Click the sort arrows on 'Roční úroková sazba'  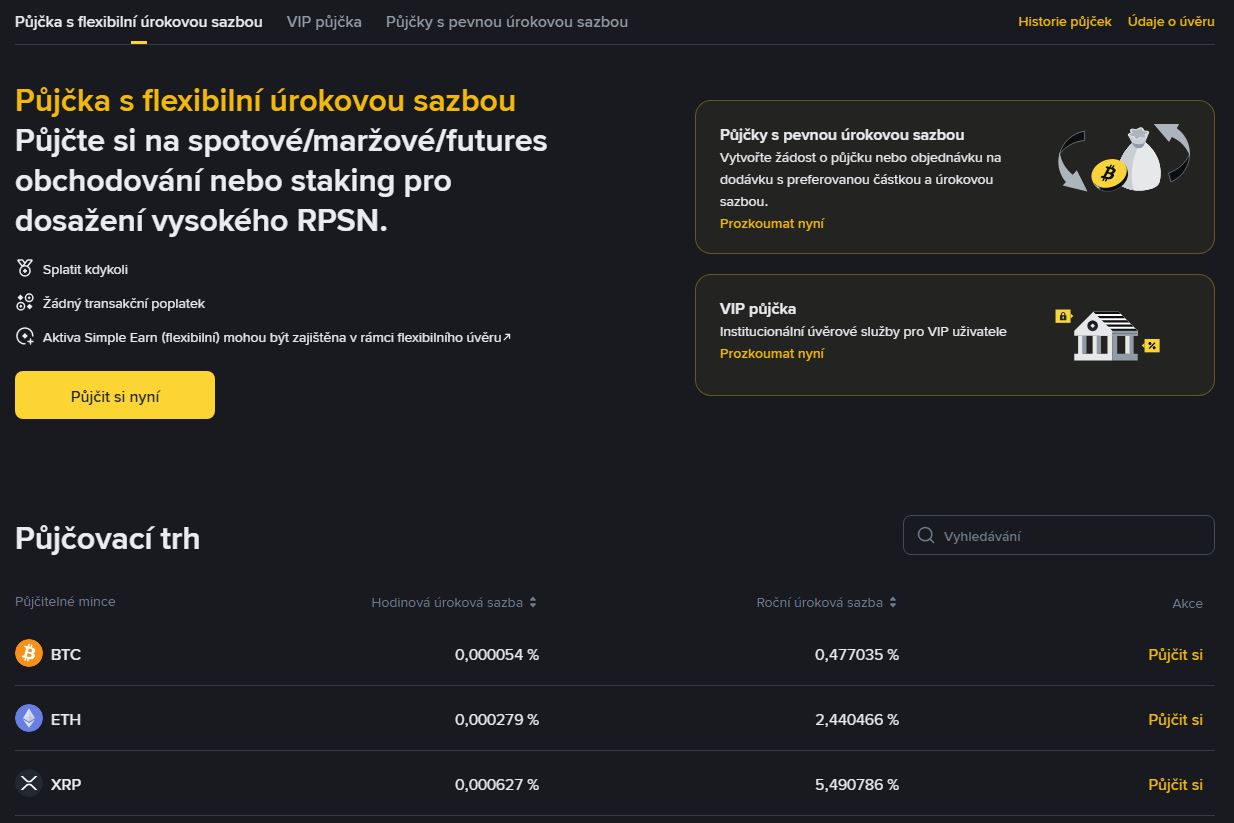tap(892, 602)
